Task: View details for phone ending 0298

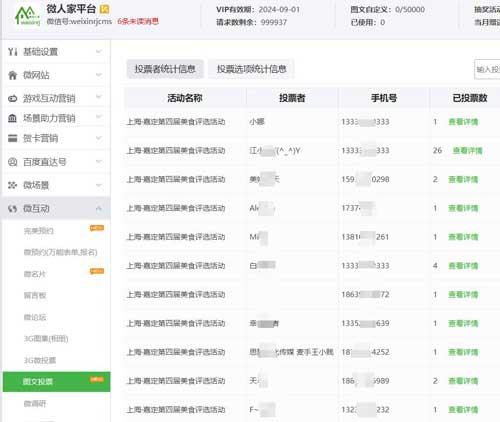Action: (x=463, y=179)
